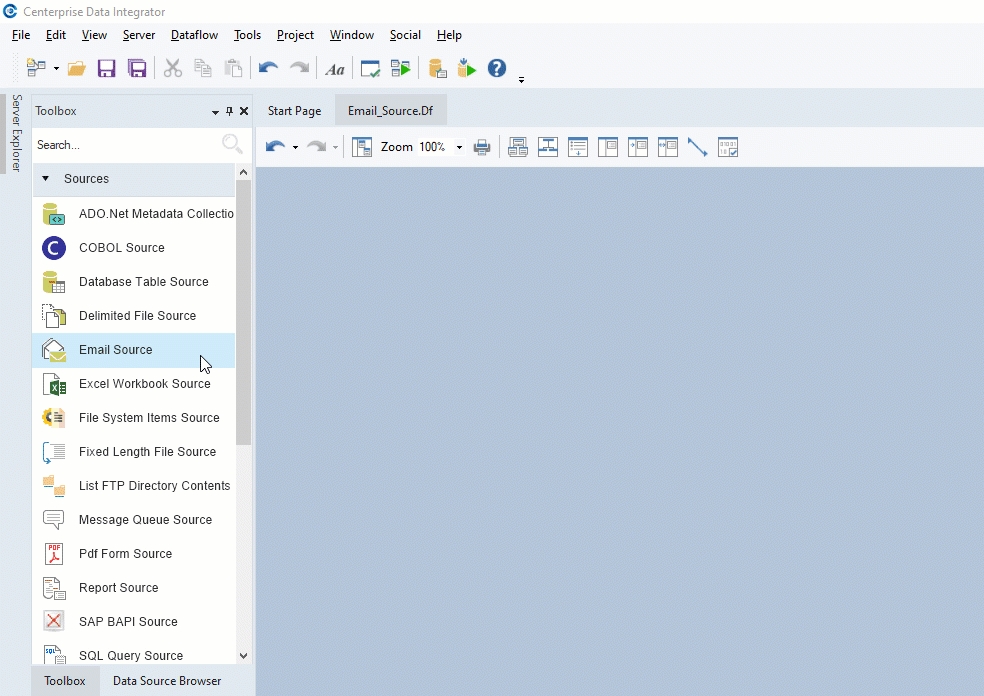
Task: Click the Print icon in dataflow toolbar
Action: [x=482, y=147]
